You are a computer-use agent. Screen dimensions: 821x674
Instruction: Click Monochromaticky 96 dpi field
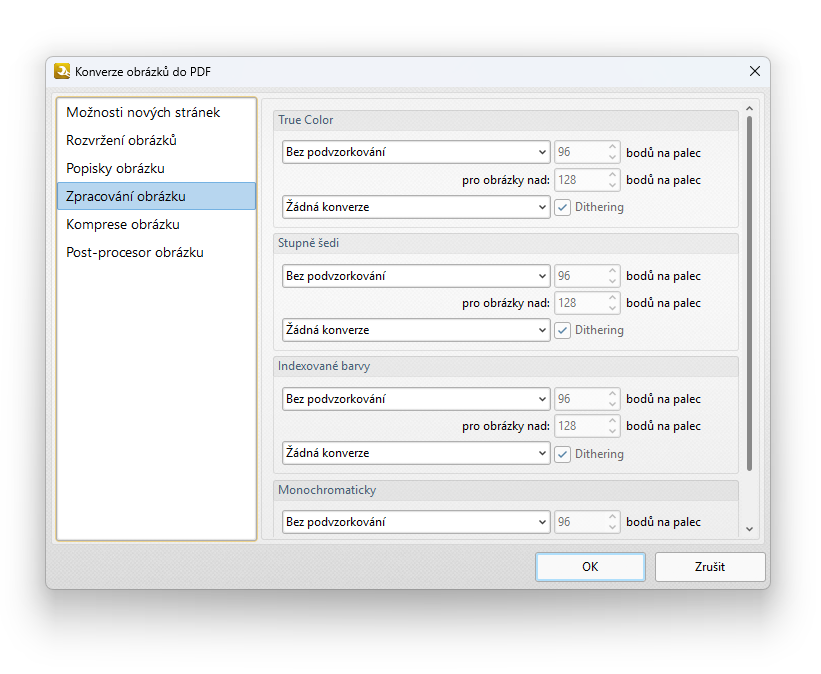580,522
